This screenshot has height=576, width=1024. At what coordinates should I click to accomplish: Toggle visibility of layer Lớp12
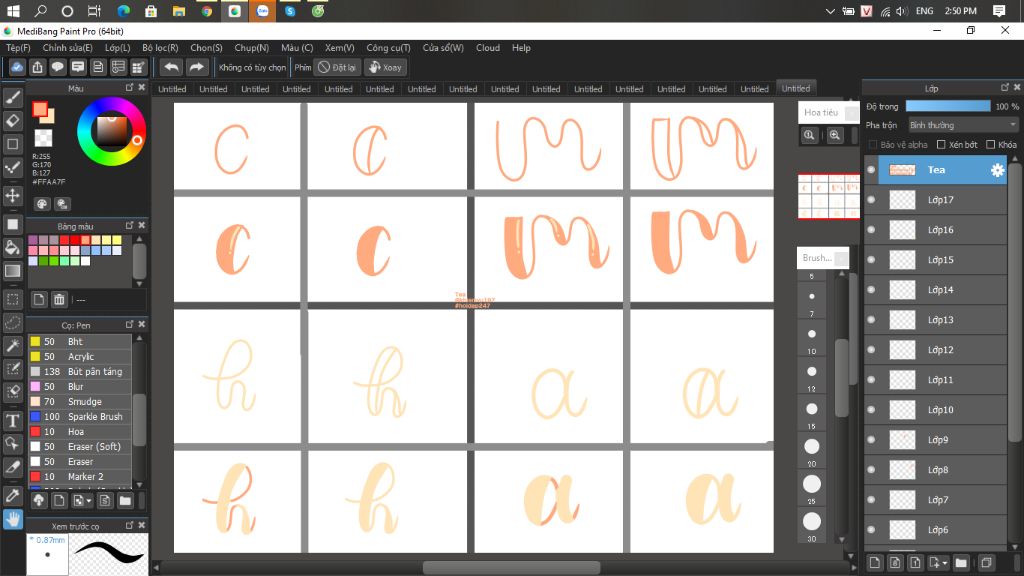point(871,350)
